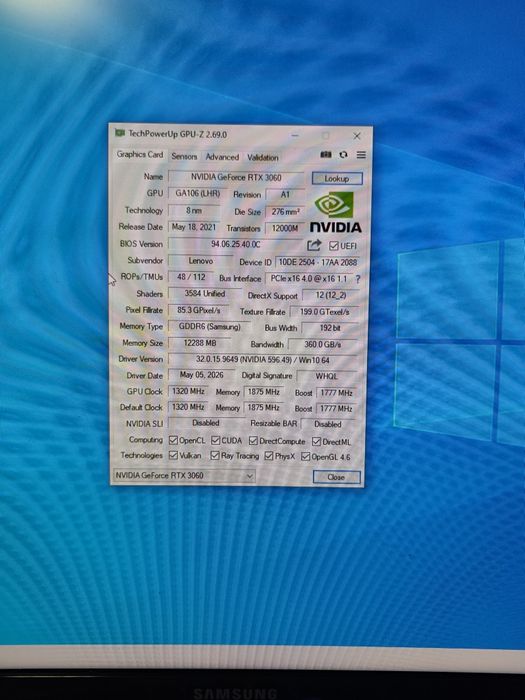Click the ROPs/TMUs value 48 / 112
Image resolution: width=525 pixels, height=700 pixels.
[x=191, y=277]
